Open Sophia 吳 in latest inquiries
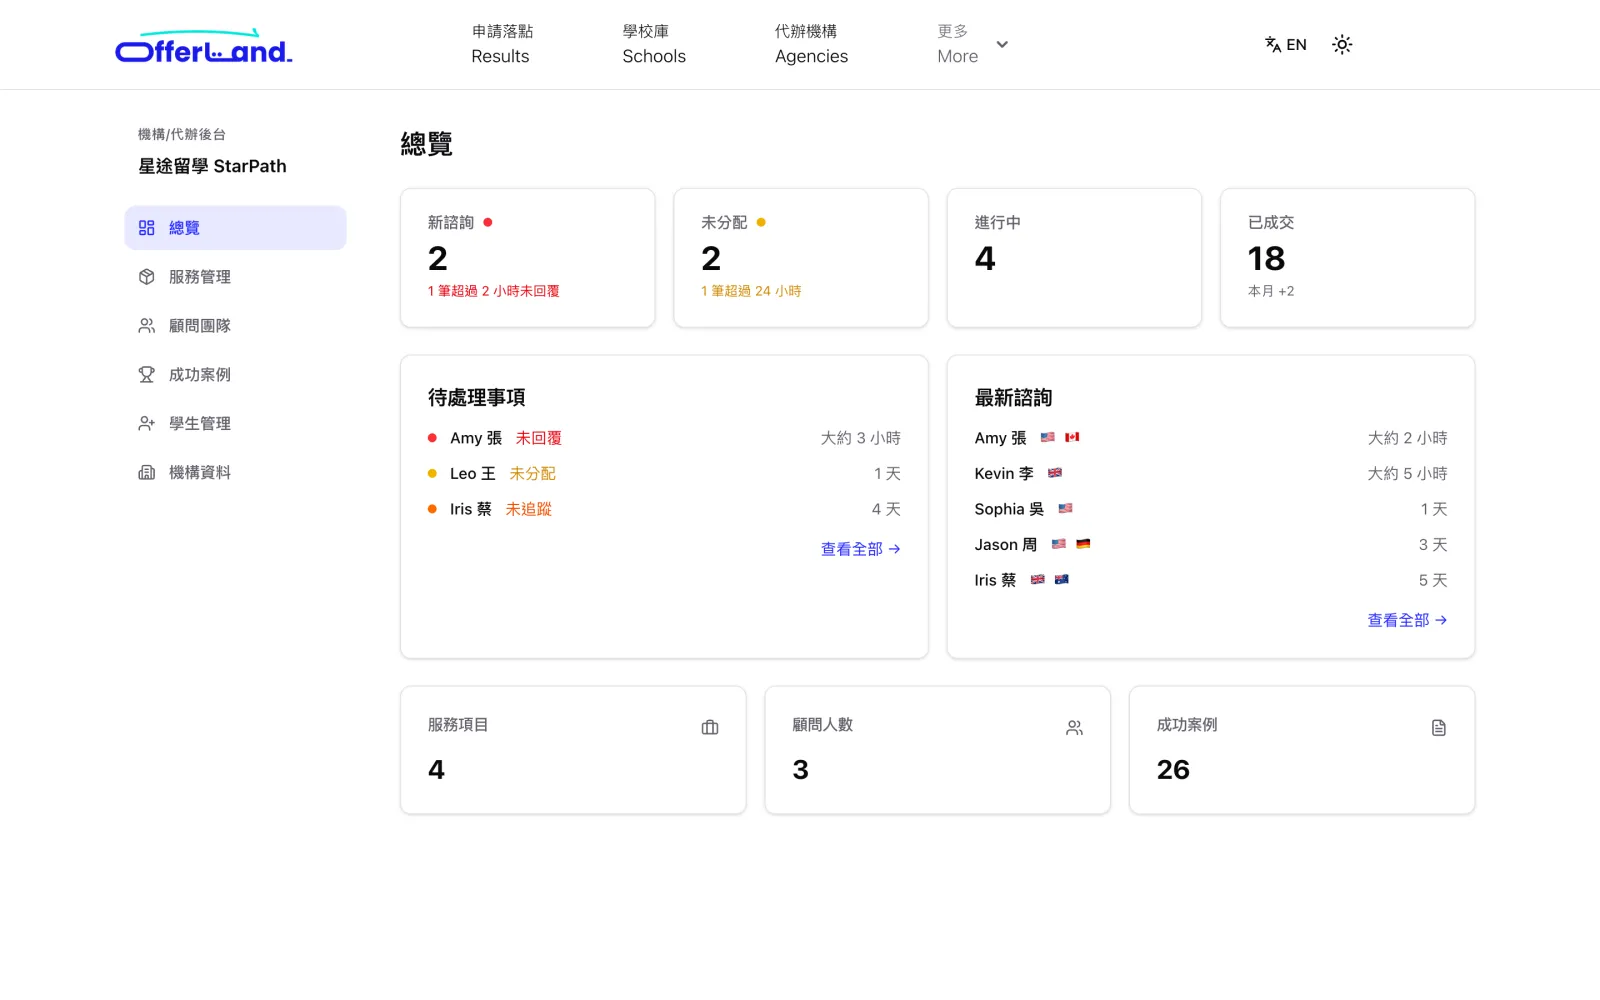 [x=1211, y=509]
